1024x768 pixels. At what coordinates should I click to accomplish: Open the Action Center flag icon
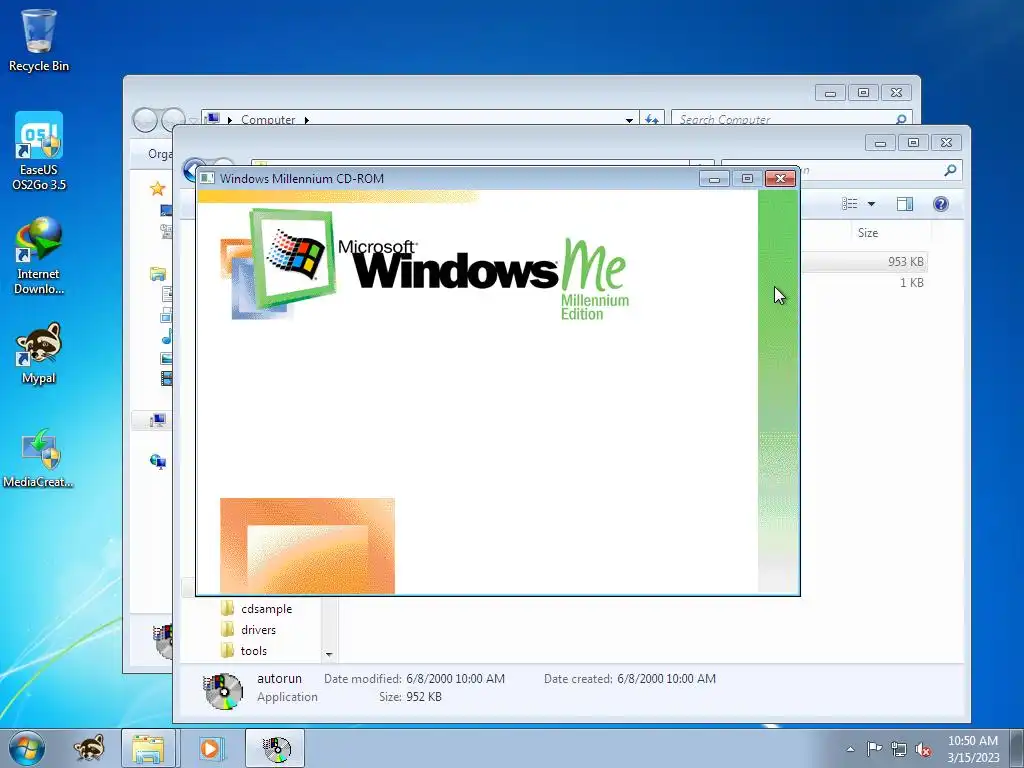[x=874, y=749]
